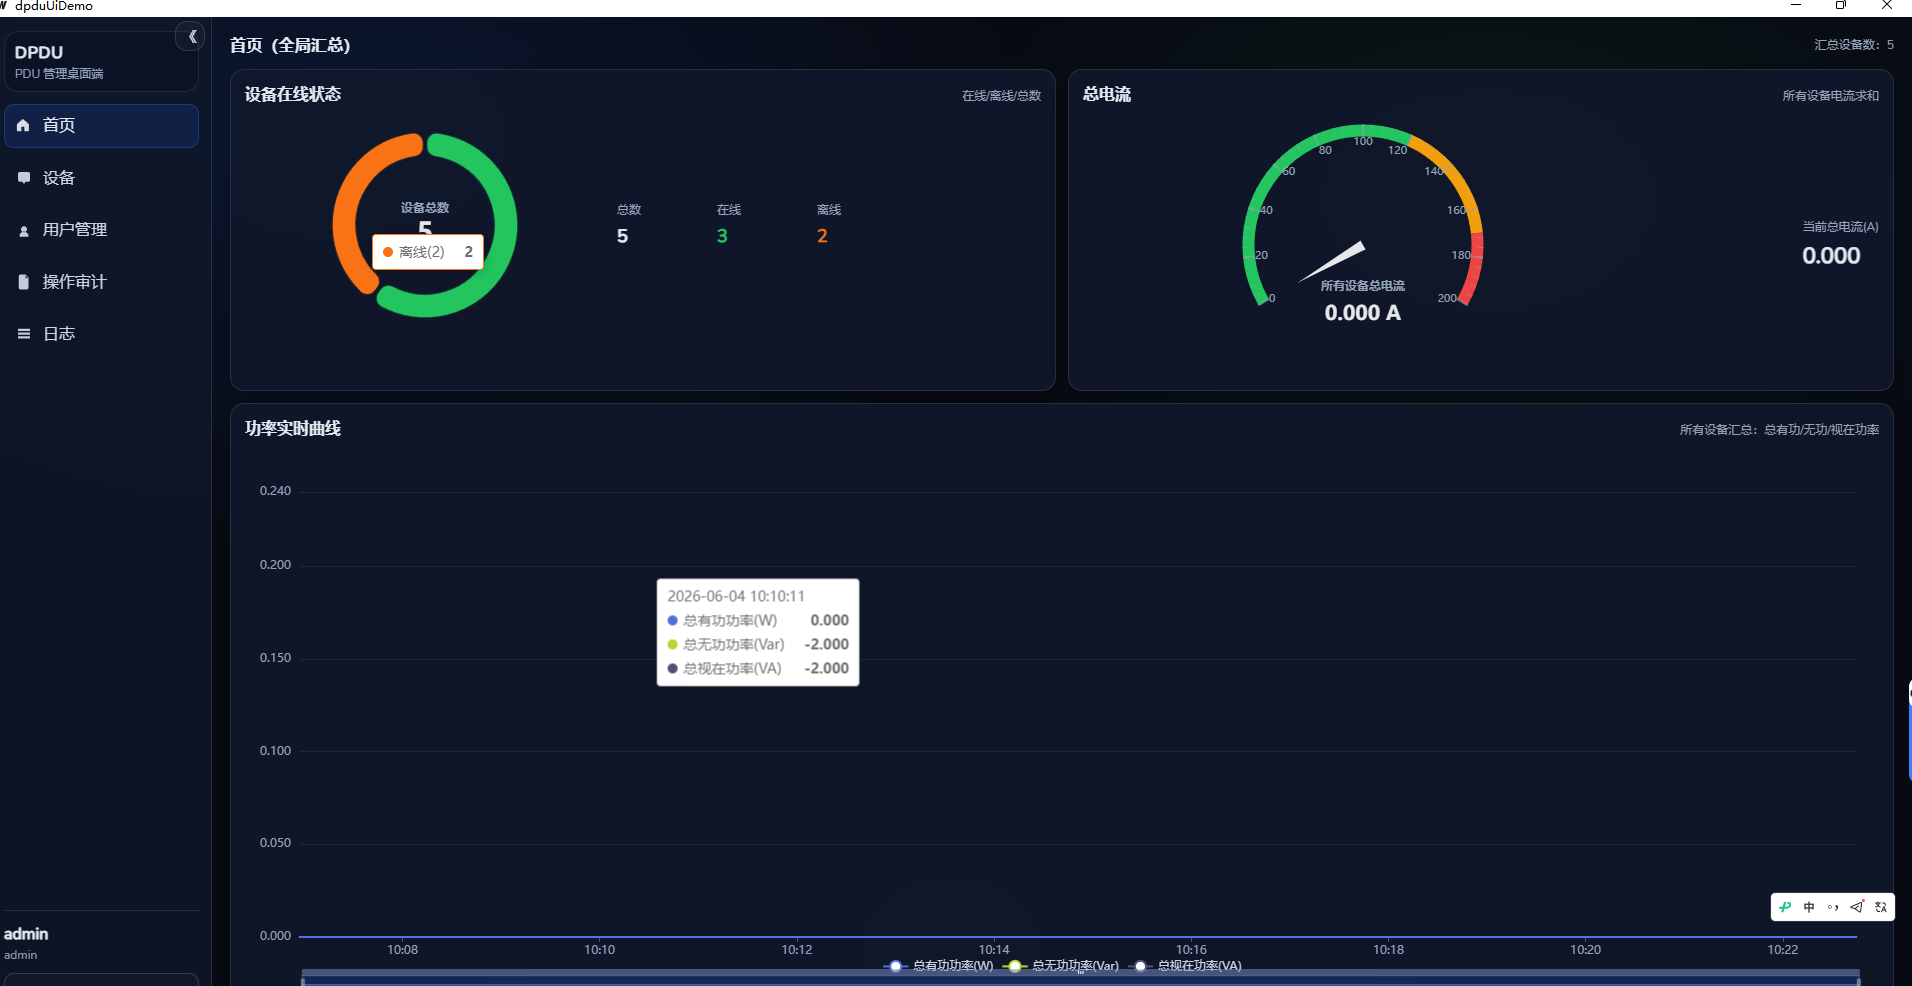
Task: Click the green IME logo icon
Action: point(1786,907)
